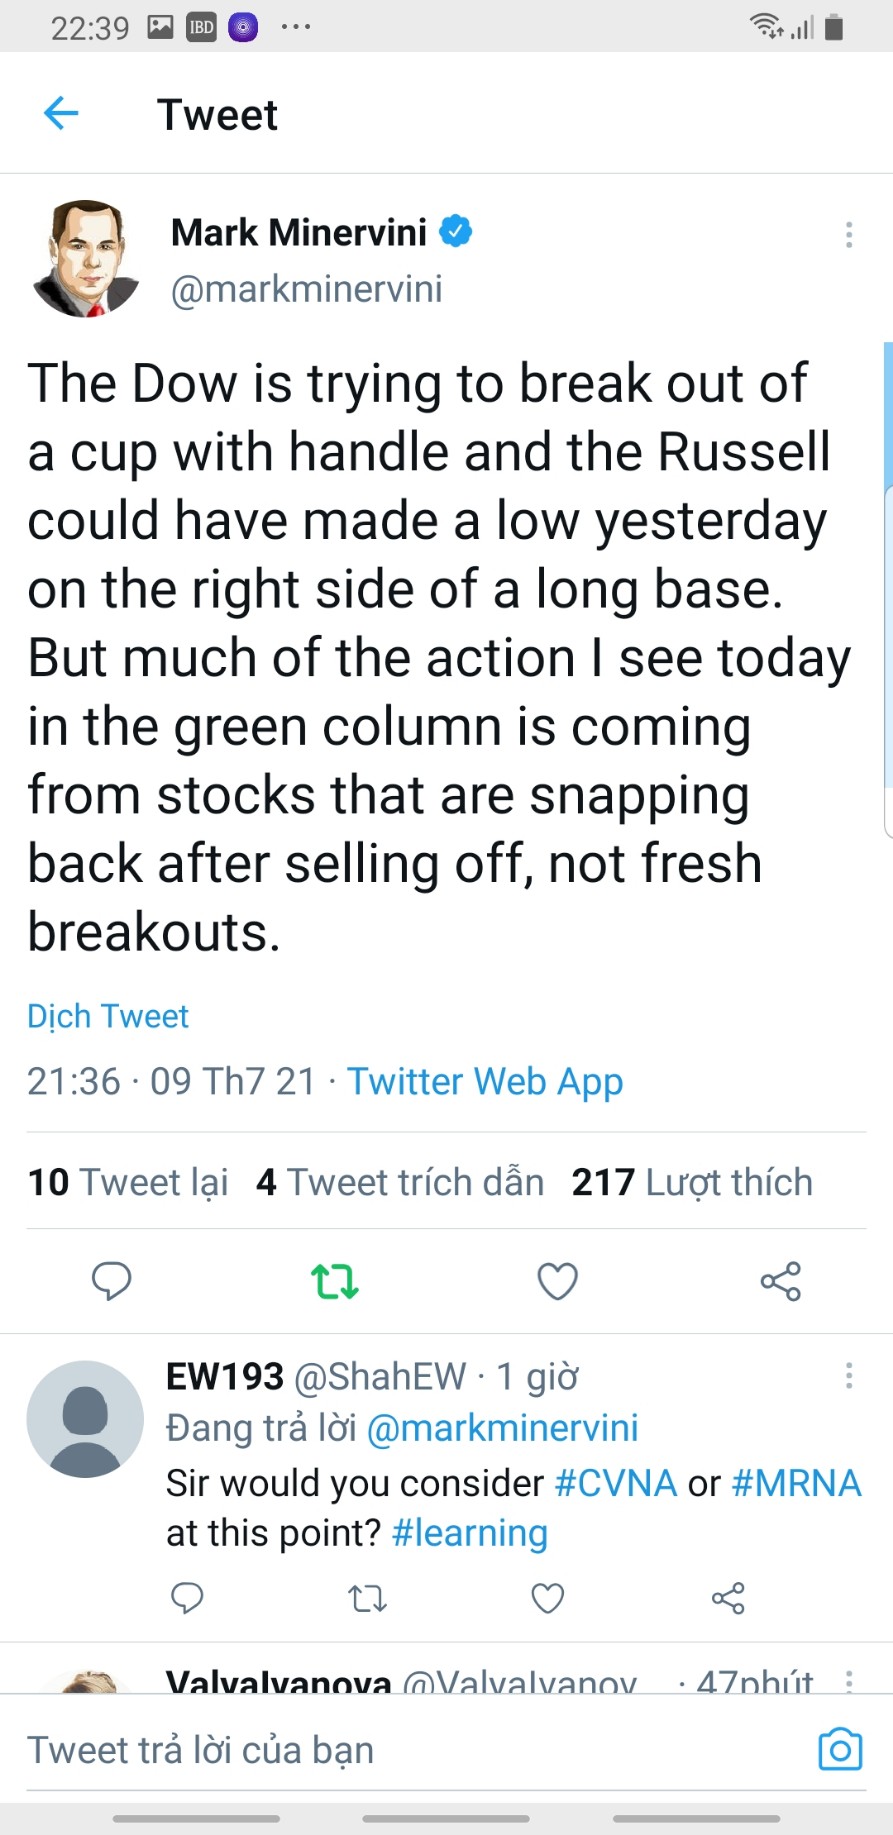Image resolution: width=893 pixels, height=1835 pixels.
Task: Open more options for Mark Minervini's tweet
Action: [x=848, y=235]
